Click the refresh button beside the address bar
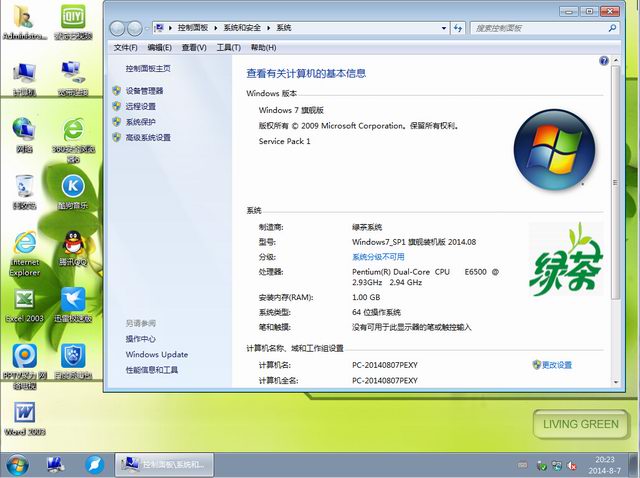The height and width of the screenshot is (478, 640). click(x=458, y=28)
